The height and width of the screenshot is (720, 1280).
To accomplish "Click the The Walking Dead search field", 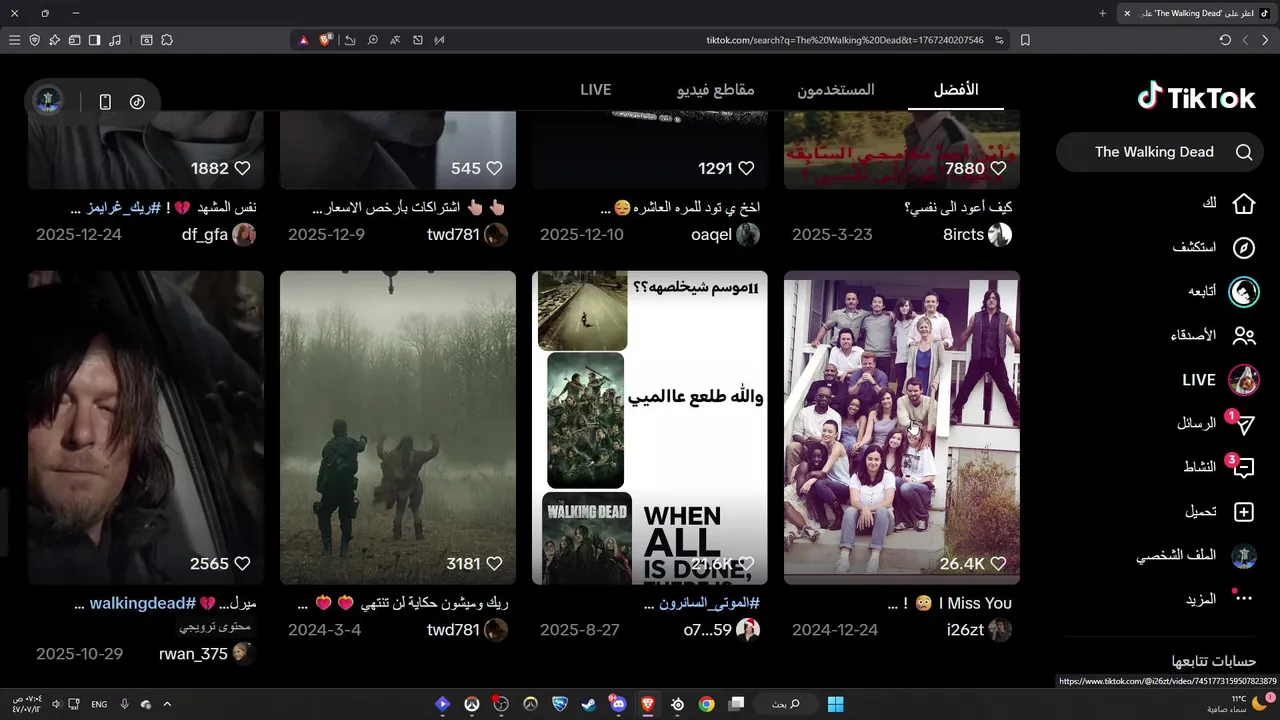I will [x=1160, y=152].
